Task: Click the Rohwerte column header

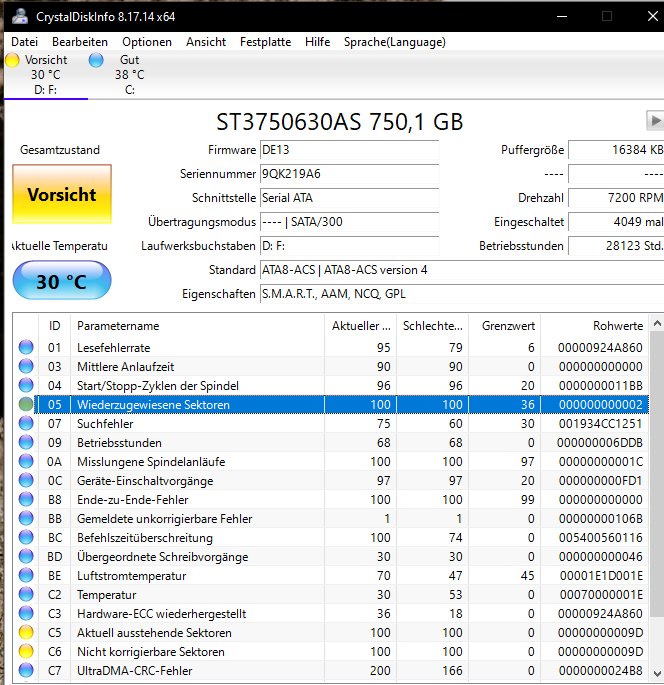Action: coord(595,326)
